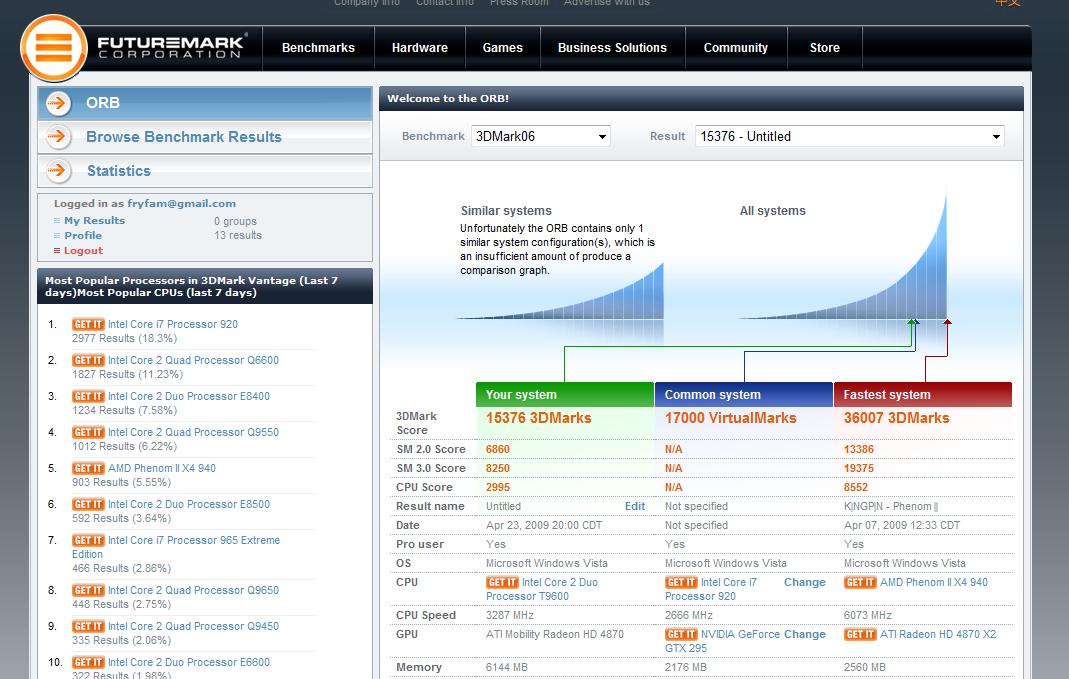Open the Benchmarks menu
Screen dimensions: 1069x679
(318, 48)
